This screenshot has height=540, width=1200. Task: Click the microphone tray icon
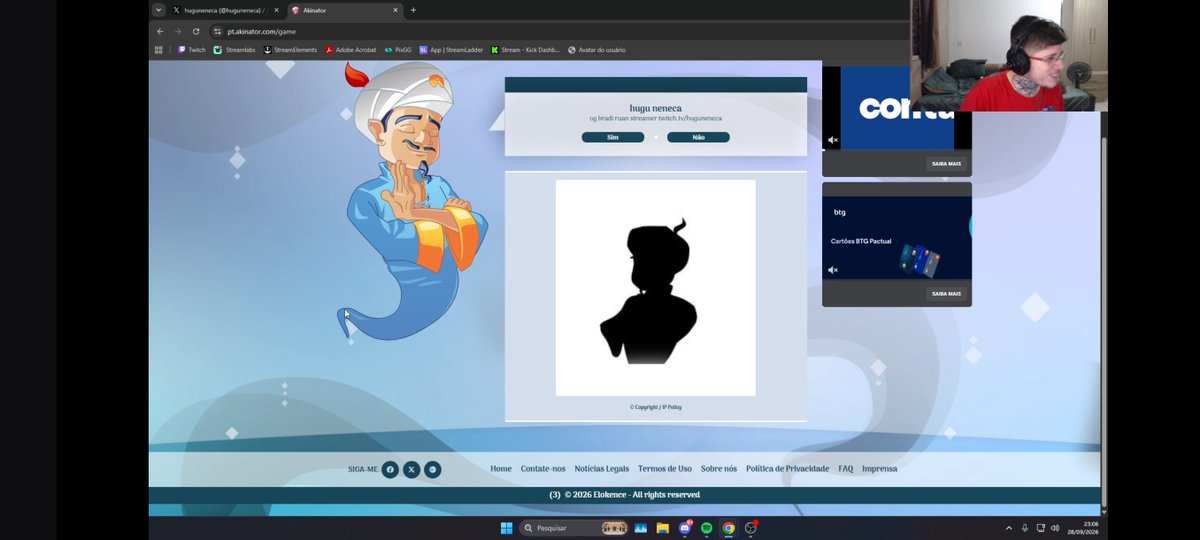1024,528
